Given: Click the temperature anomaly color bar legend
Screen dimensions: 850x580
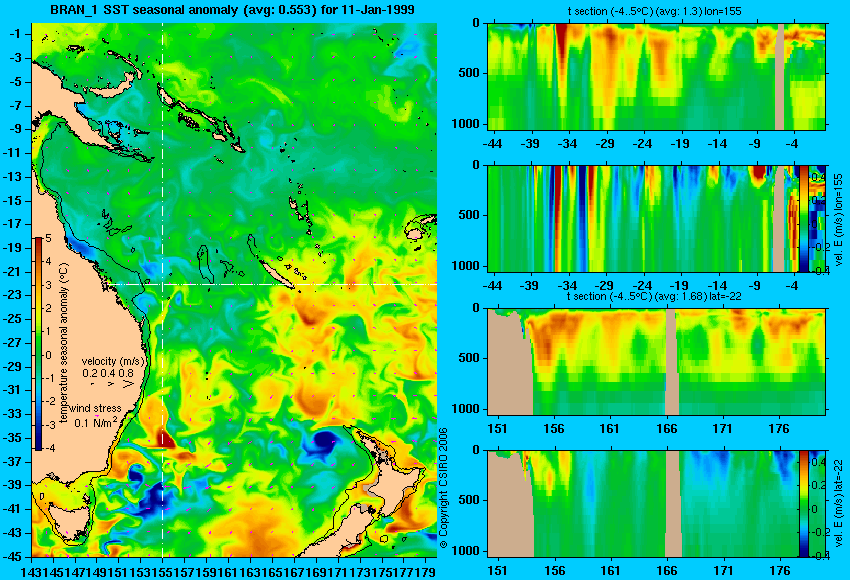Looking at the screenshot, I should (x=38, y=343).
